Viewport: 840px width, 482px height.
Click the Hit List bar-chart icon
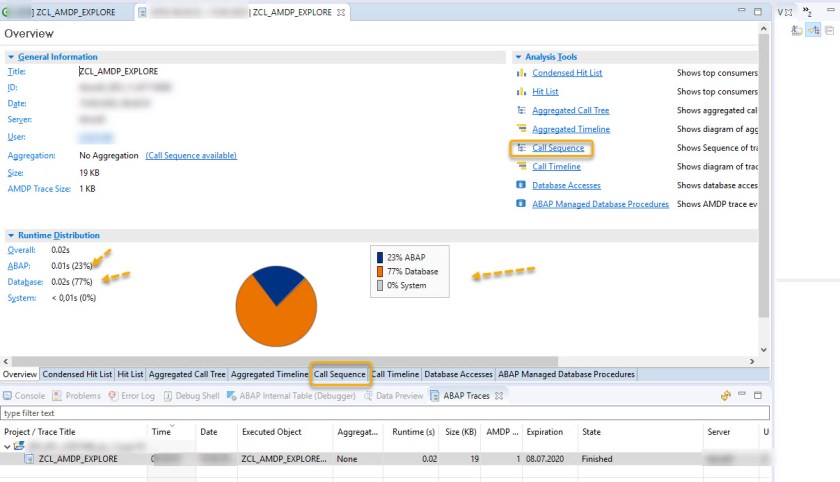tap(521, 92)
